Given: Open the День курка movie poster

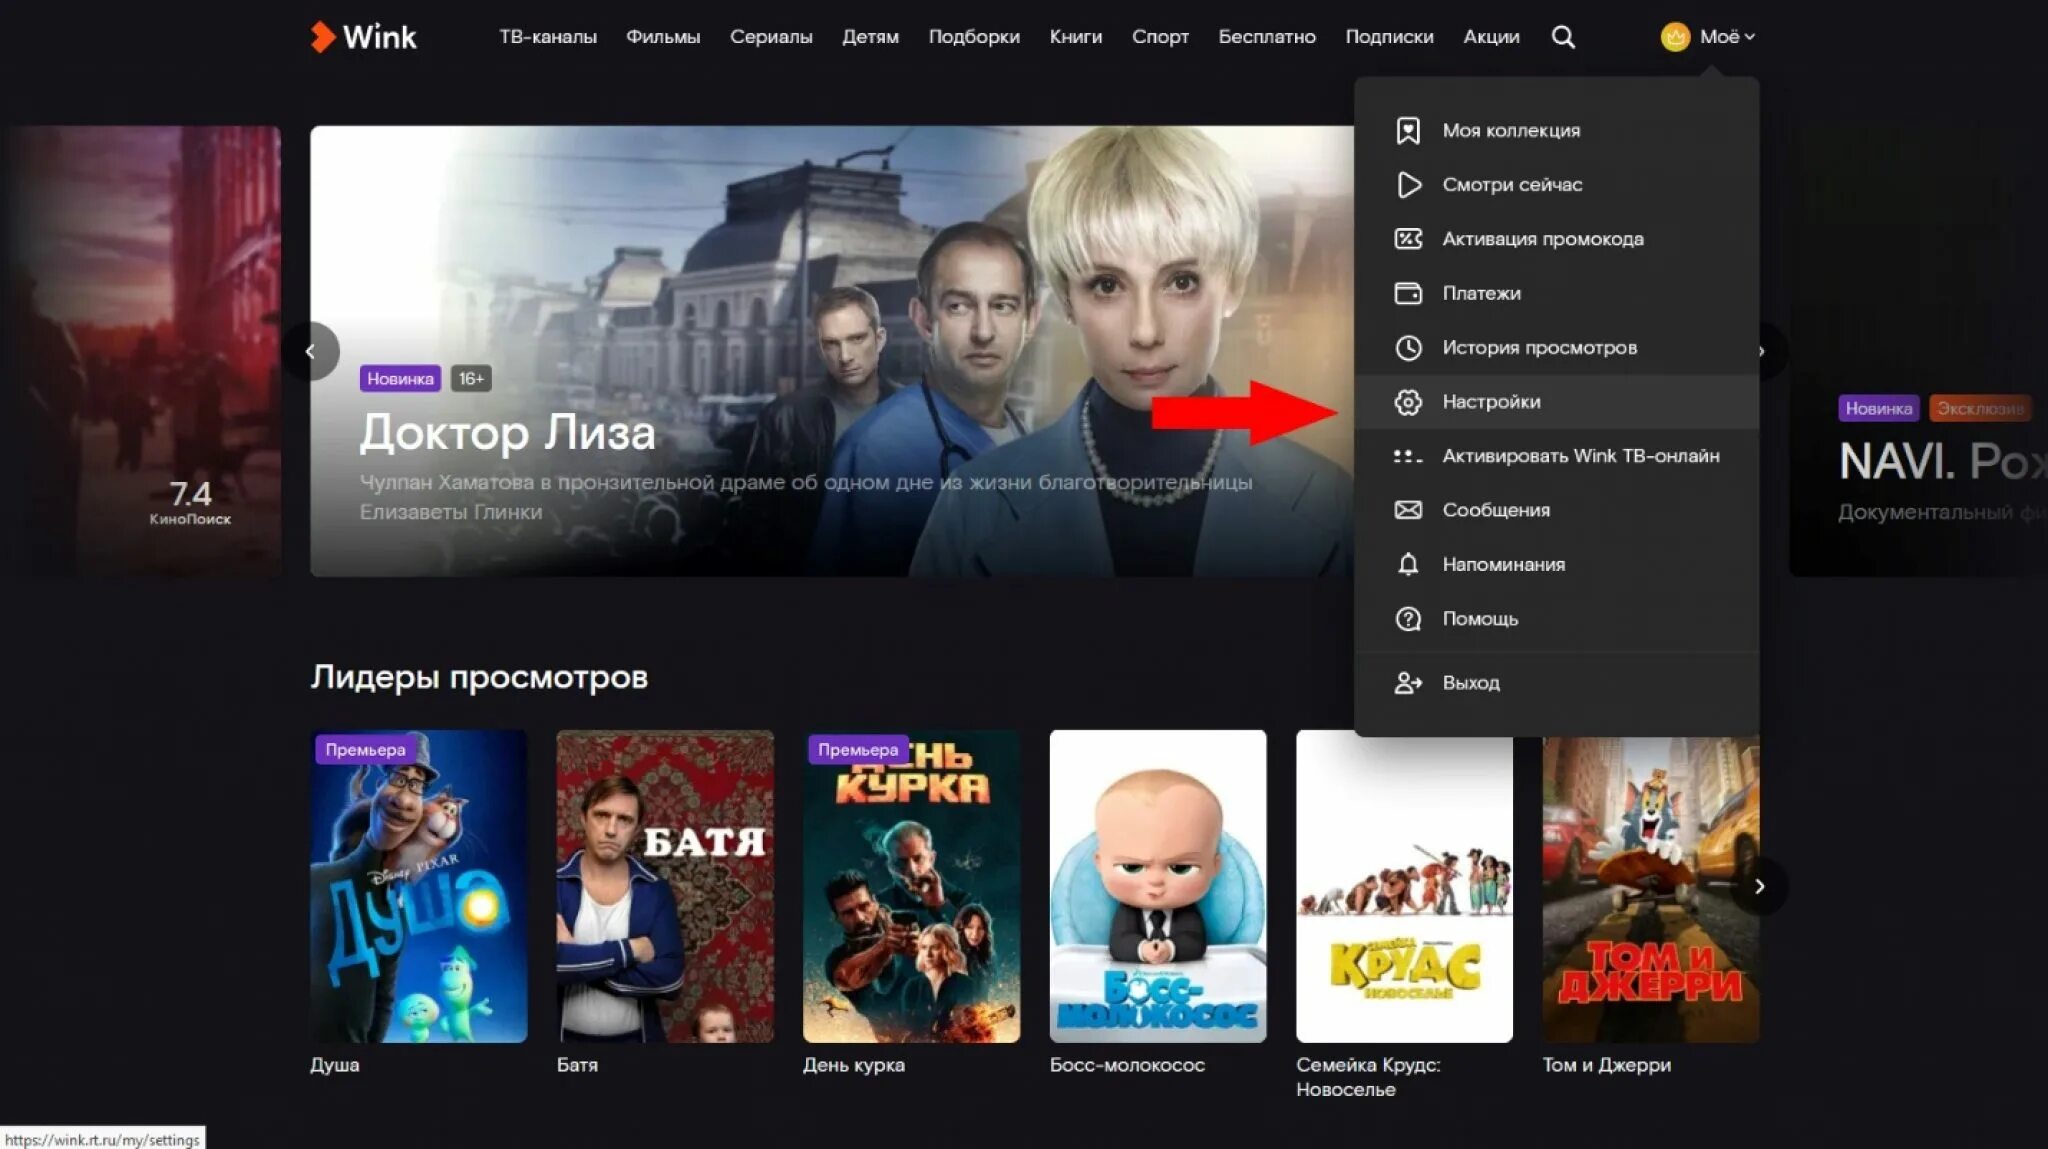Looking at the screenshot, I should click(x=912, y=886).
